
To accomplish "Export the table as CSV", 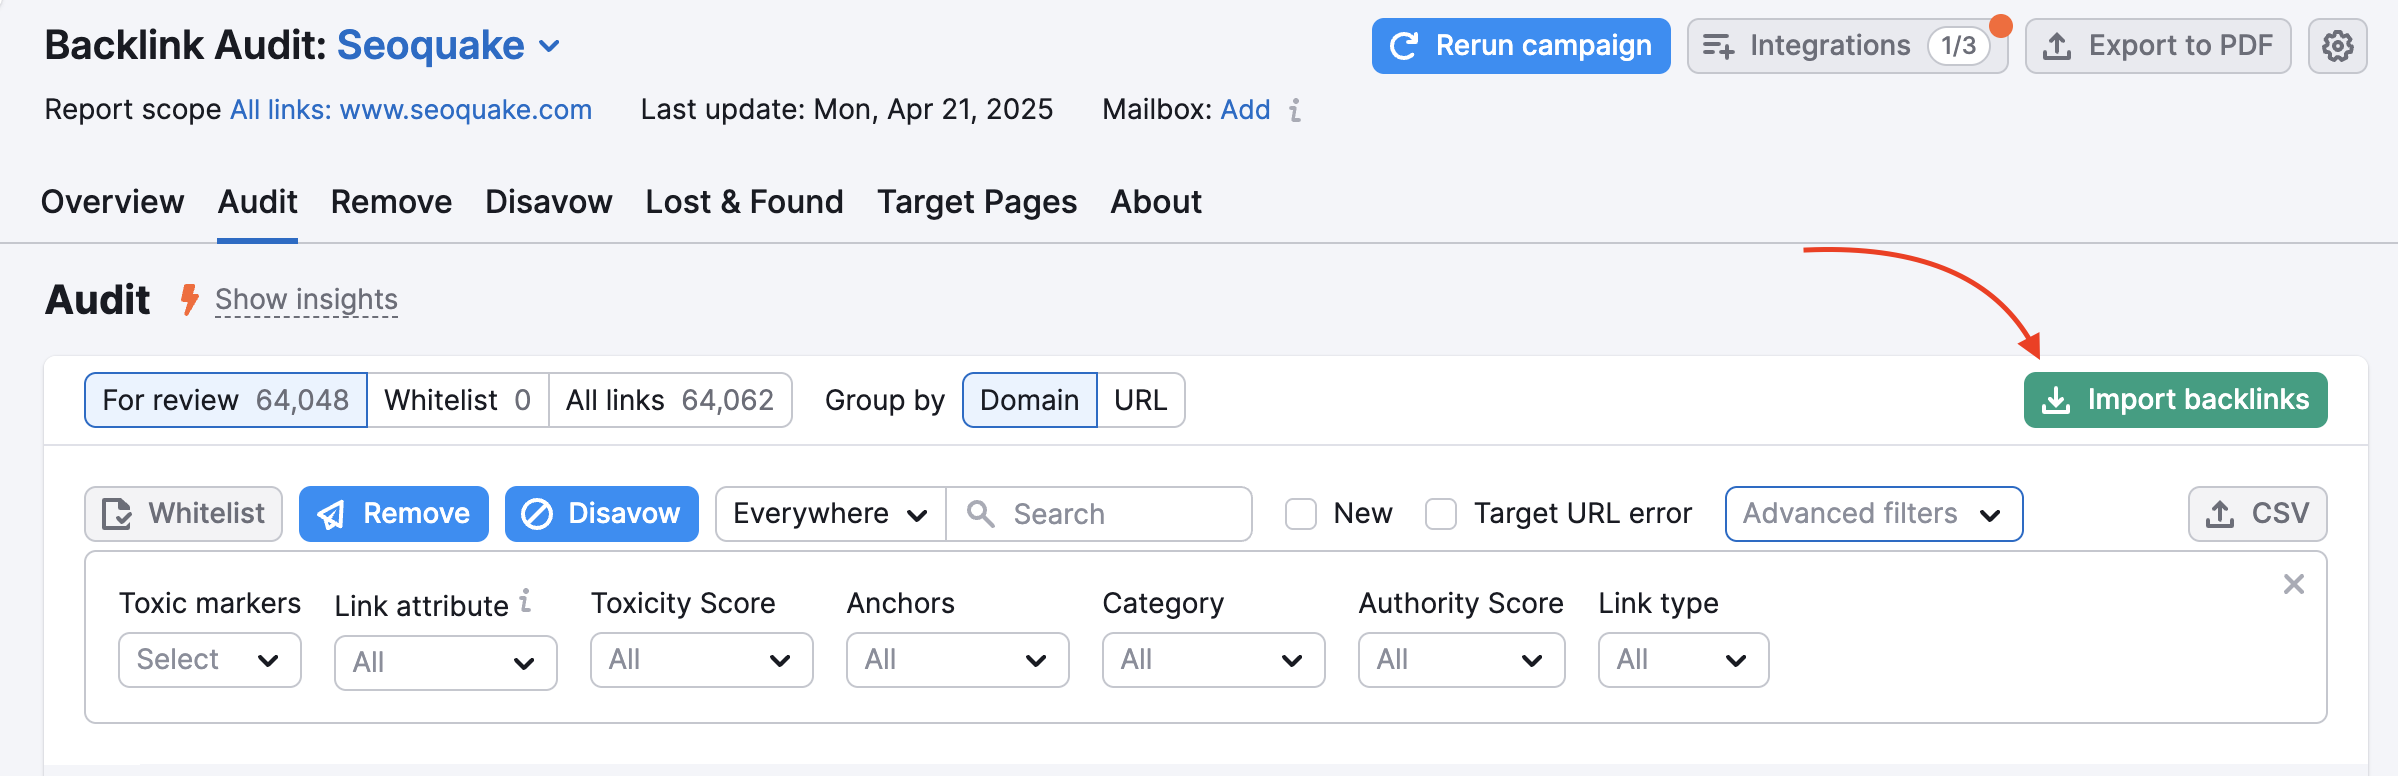I will (x=2257, y=514).
